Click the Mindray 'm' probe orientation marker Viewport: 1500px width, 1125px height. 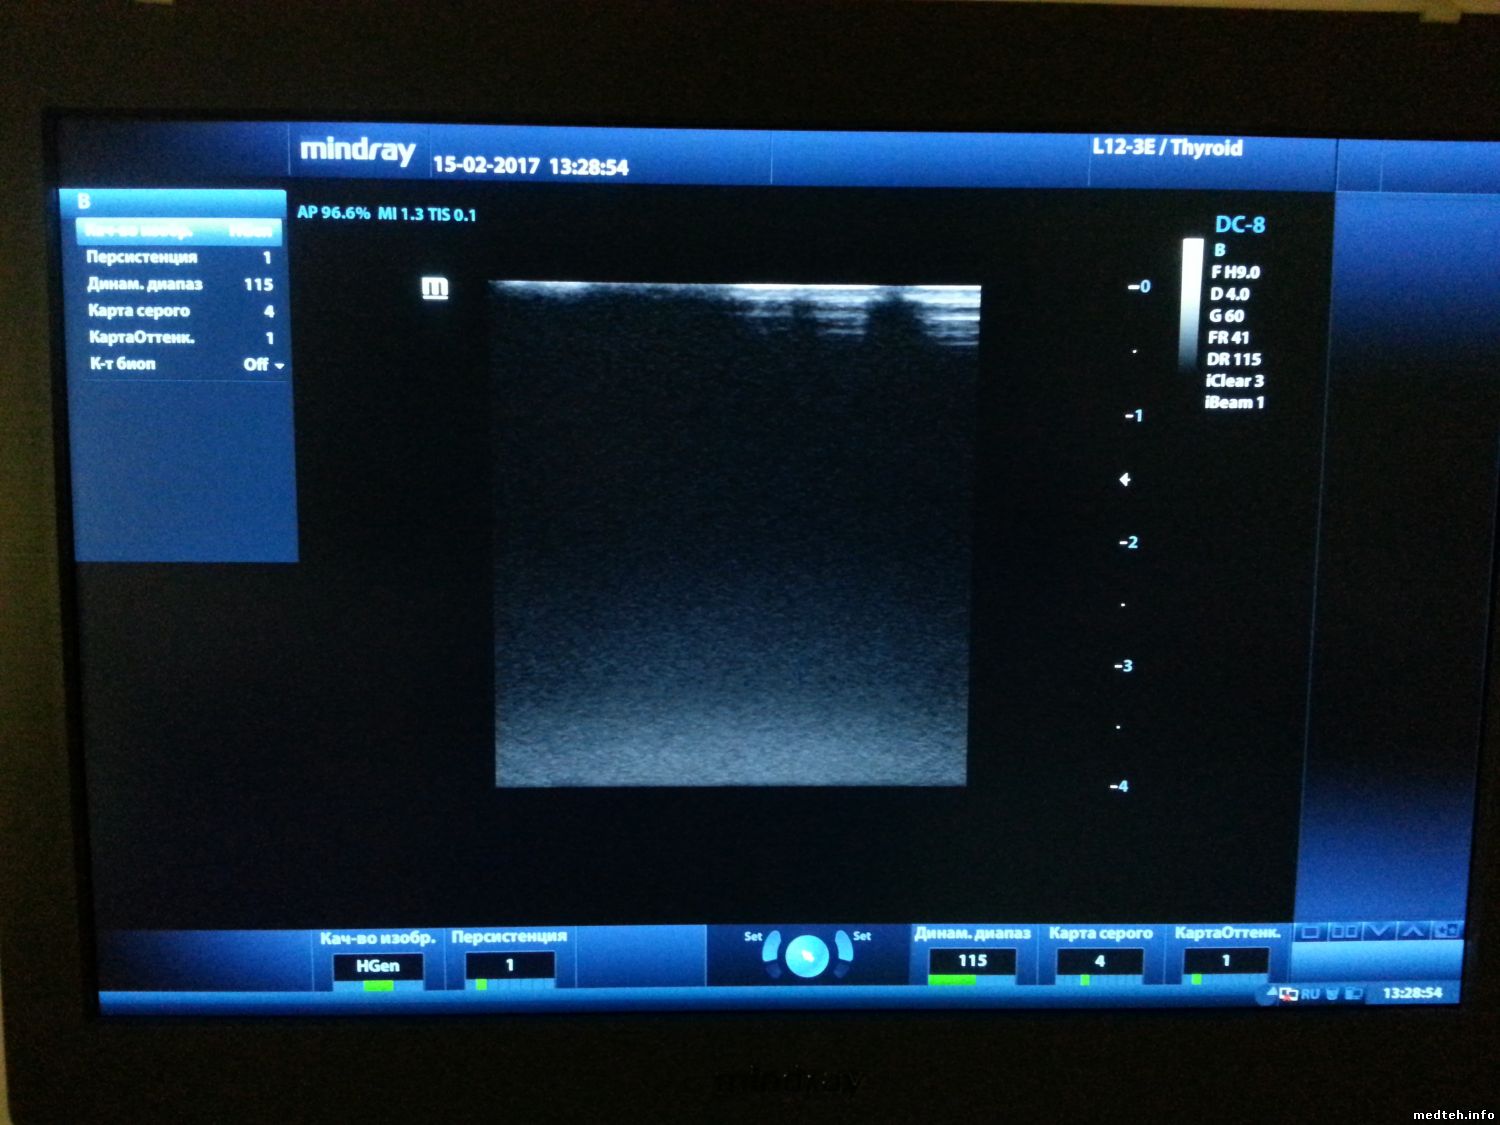click(435, 289)
